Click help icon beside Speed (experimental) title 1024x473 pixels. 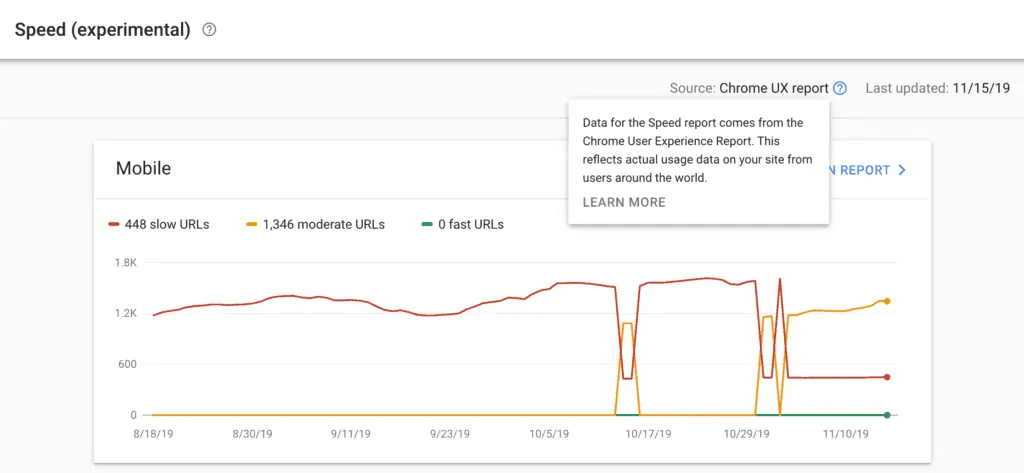coord(209,30)
